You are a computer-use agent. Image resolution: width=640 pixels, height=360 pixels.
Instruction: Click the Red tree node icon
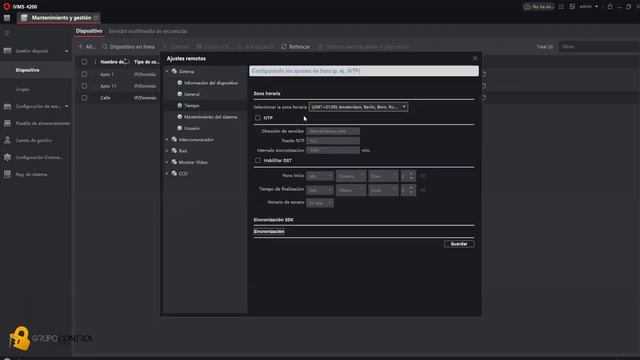click(174, 151)
